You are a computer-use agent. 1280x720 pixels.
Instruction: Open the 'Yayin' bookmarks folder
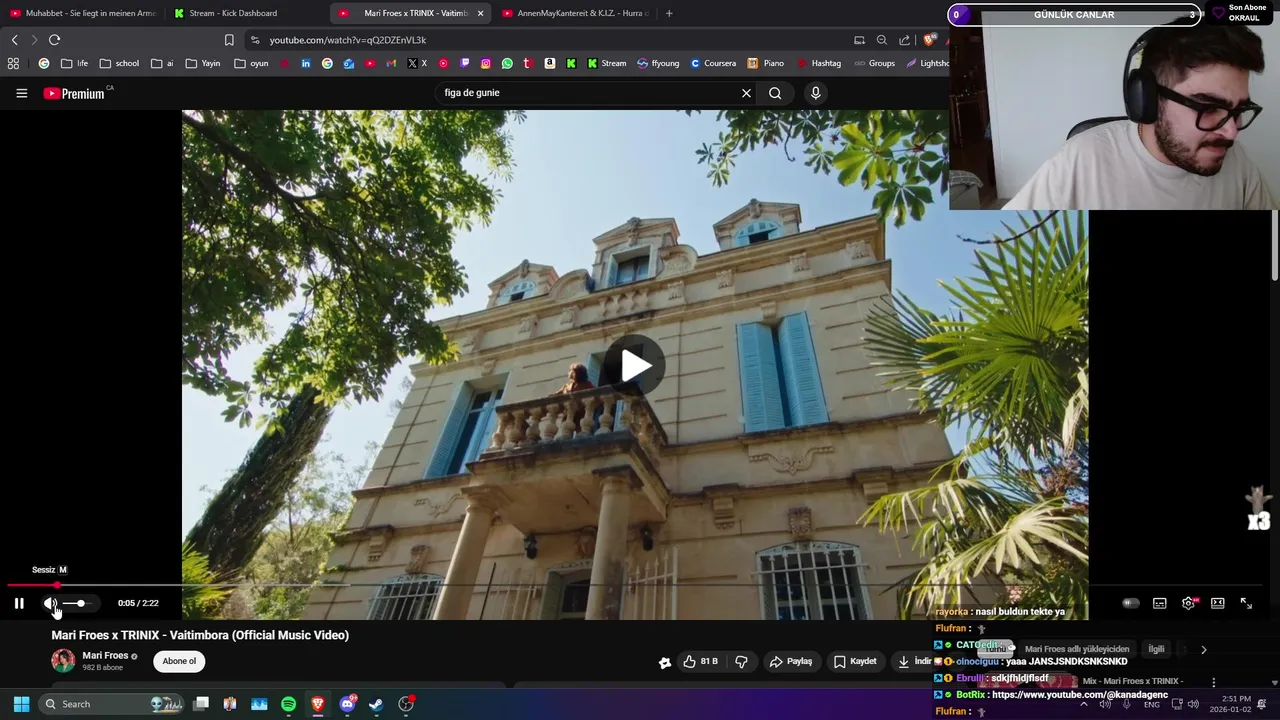tap(203, 63)
